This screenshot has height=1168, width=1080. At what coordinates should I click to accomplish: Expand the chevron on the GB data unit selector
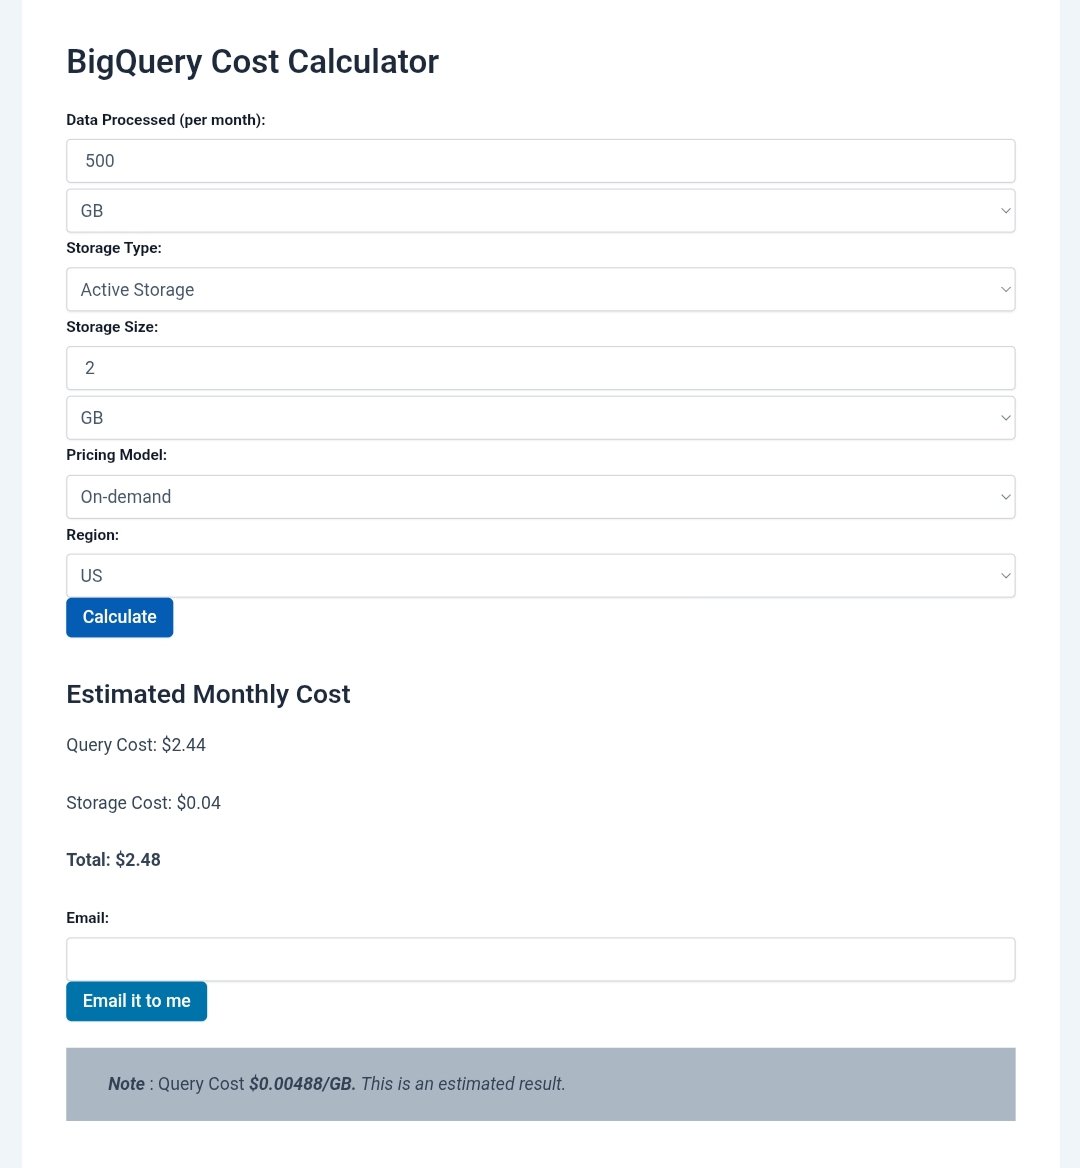pos(1005,210)
